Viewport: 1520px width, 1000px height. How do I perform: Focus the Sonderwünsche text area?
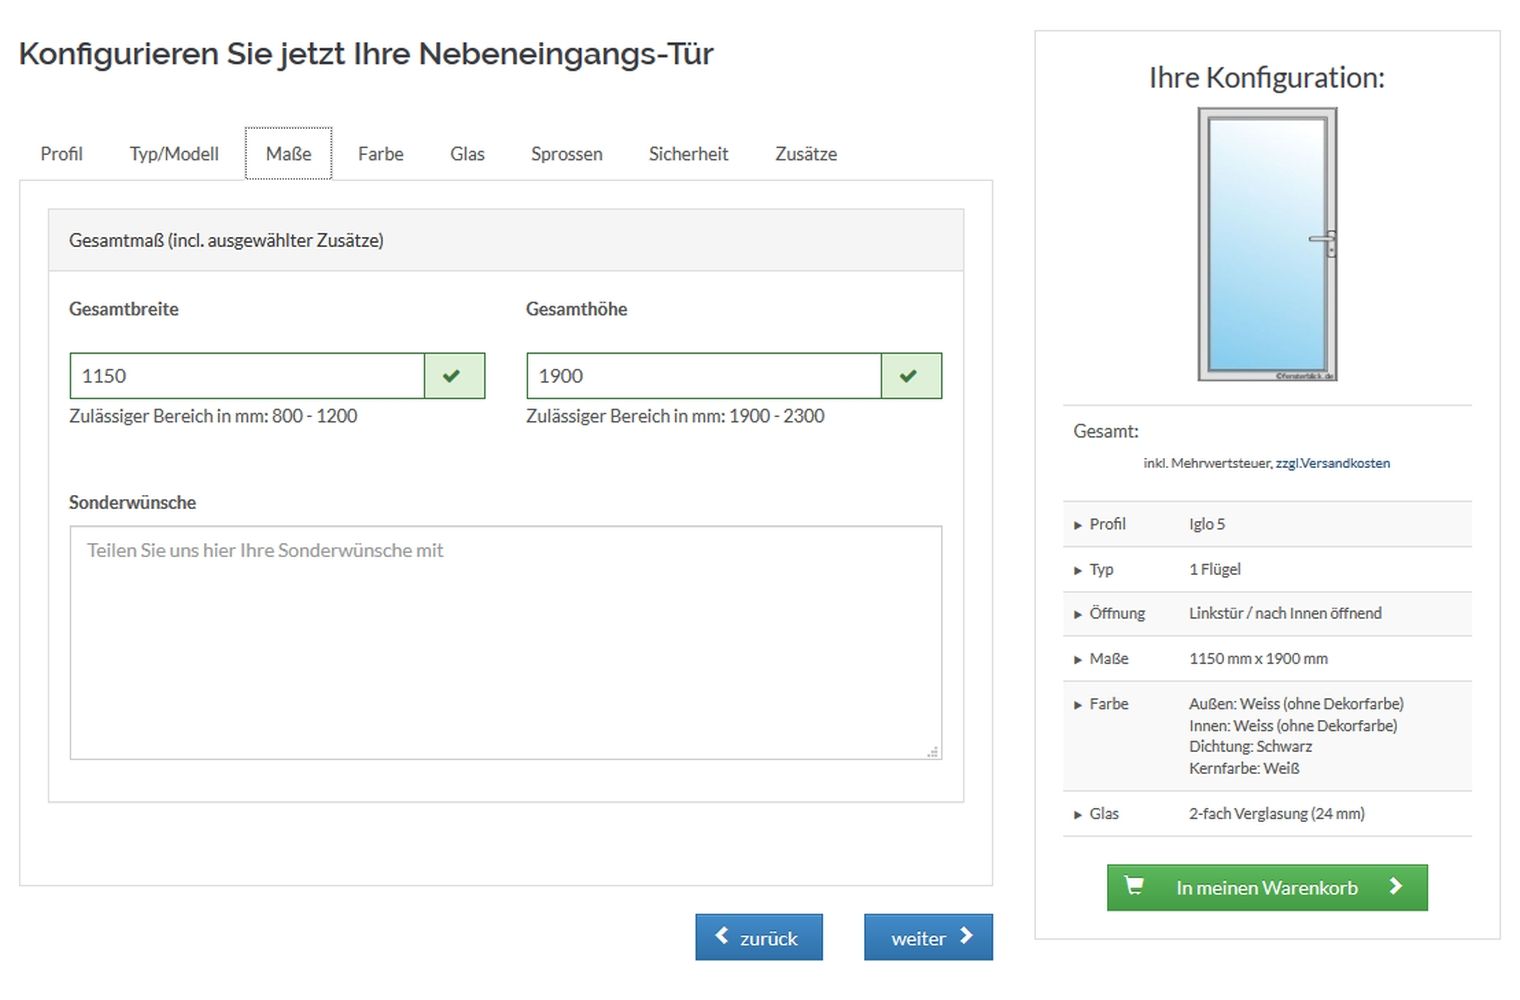(x=505, y=642)
